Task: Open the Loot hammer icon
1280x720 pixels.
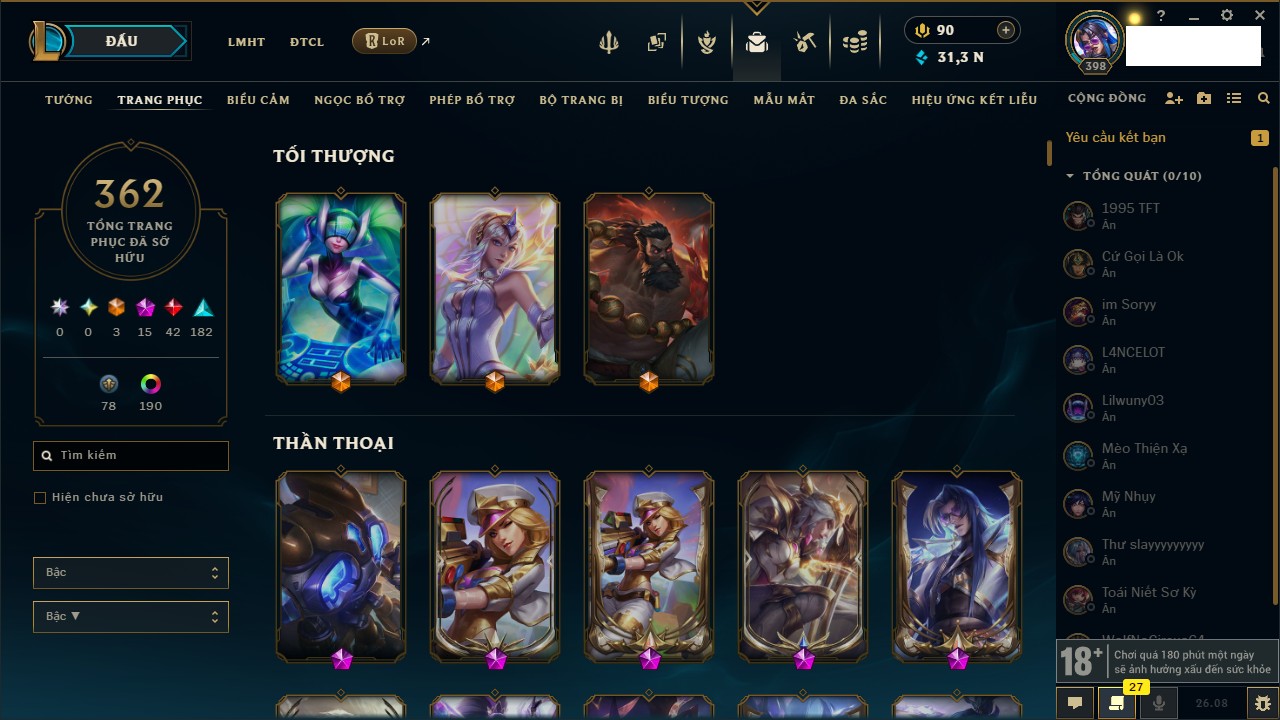Action: point(805,42)
